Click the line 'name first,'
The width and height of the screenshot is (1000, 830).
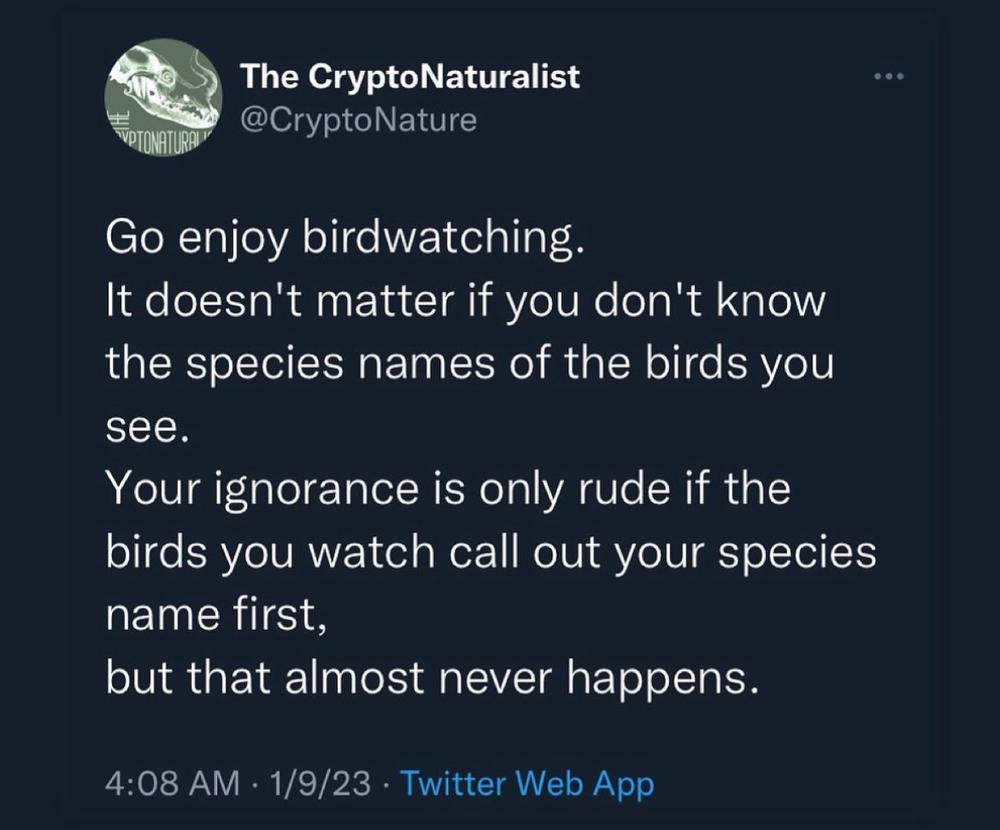217,614
